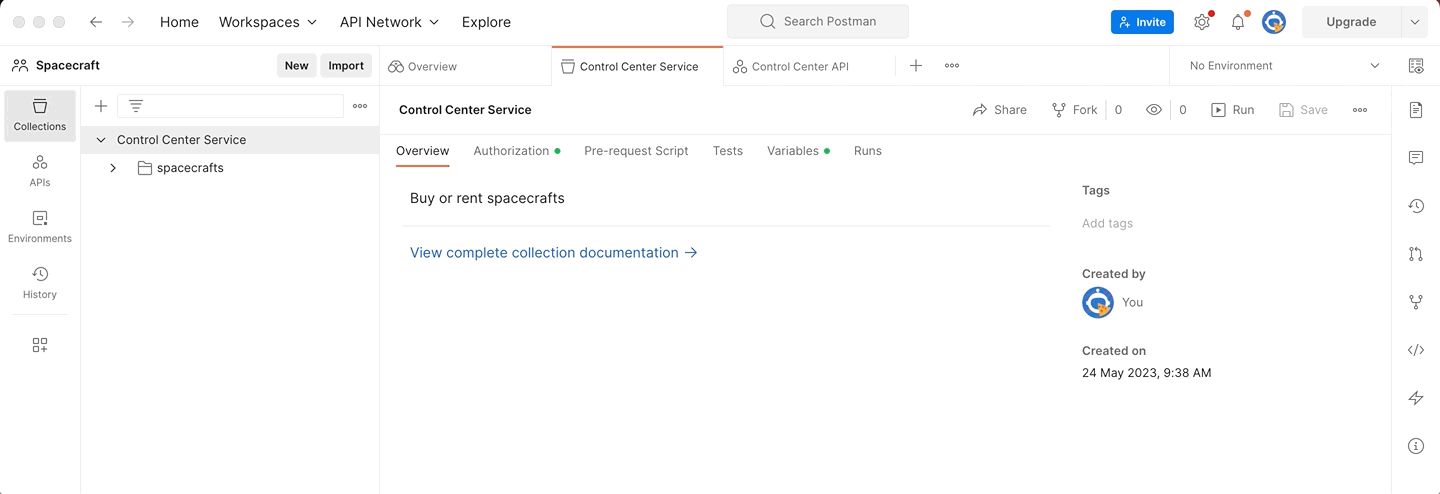The image size is (1440, 494).
Task: Go back with the left arrow
Action: point(96,22)
